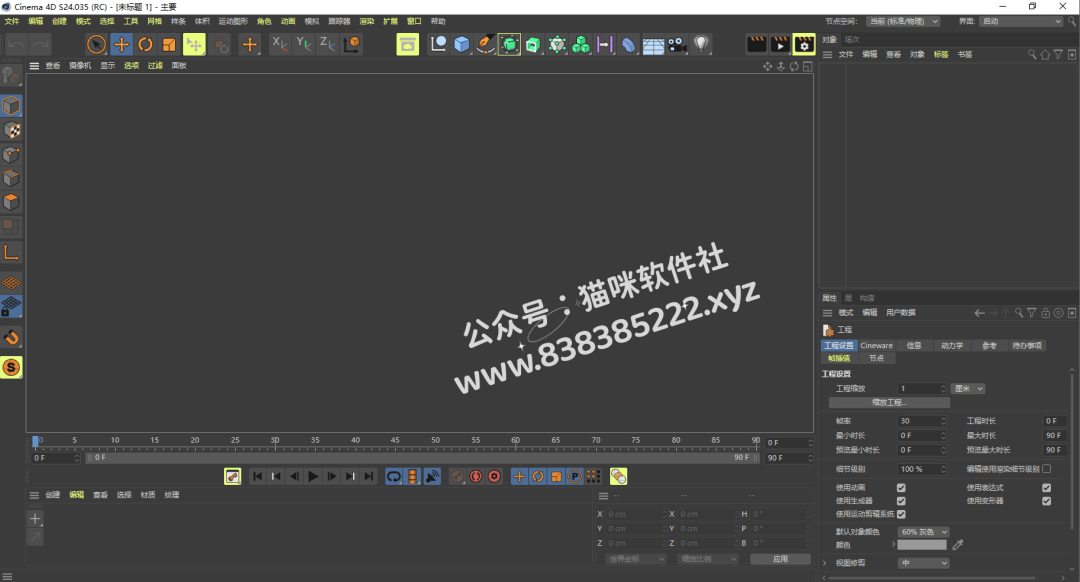Click the yellow S icon in sidebar
This screenshot has width=1080, height=582.
coord(11,368)
